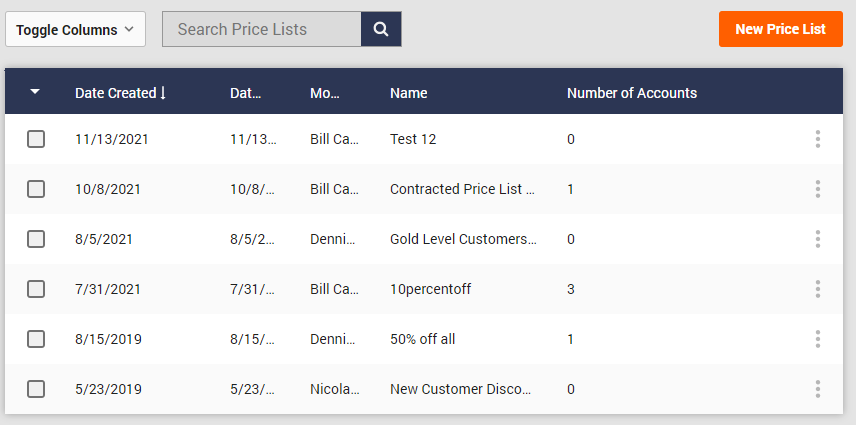The height and width of the screenshot is (425, 856).
Task: Focus the Search Price Lists field
Action: click(261, 29)
